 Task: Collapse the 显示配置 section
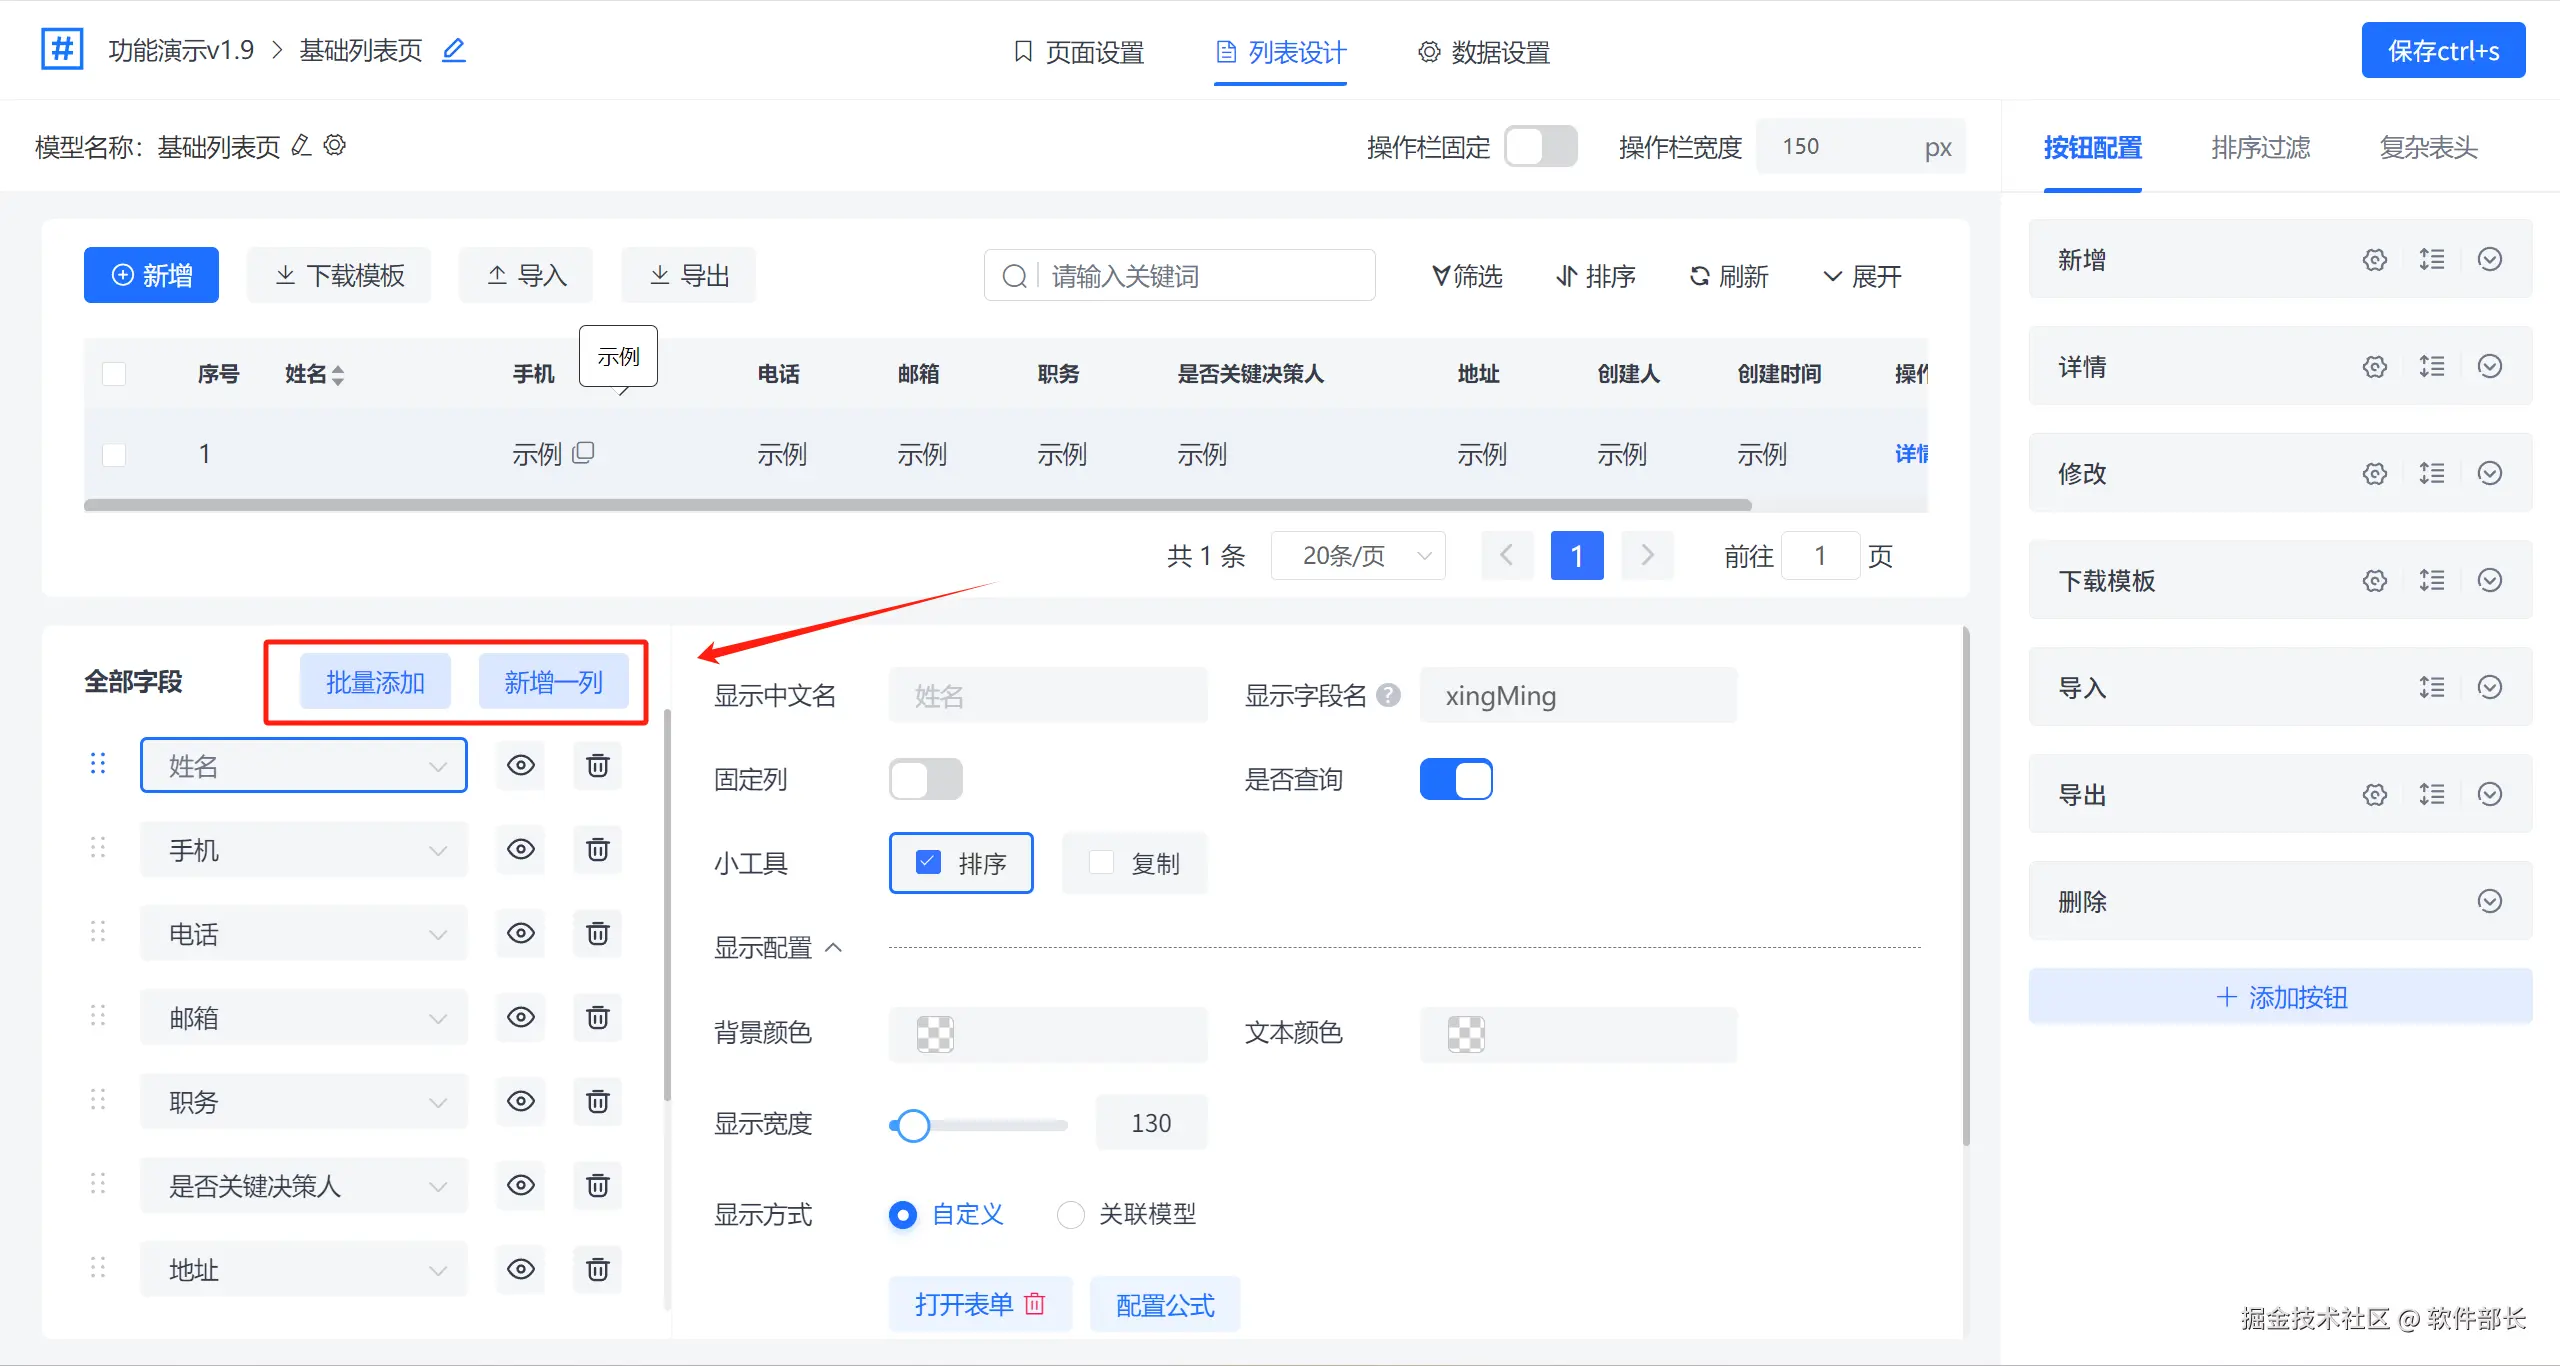pos(833,948)
